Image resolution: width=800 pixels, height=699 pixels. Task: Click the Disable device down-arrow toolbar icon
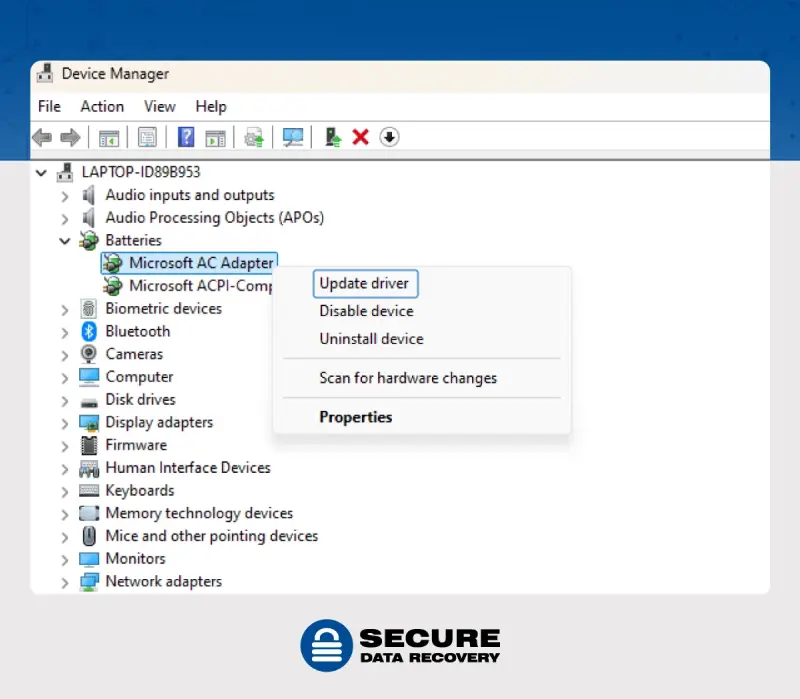tap(389, 137)
